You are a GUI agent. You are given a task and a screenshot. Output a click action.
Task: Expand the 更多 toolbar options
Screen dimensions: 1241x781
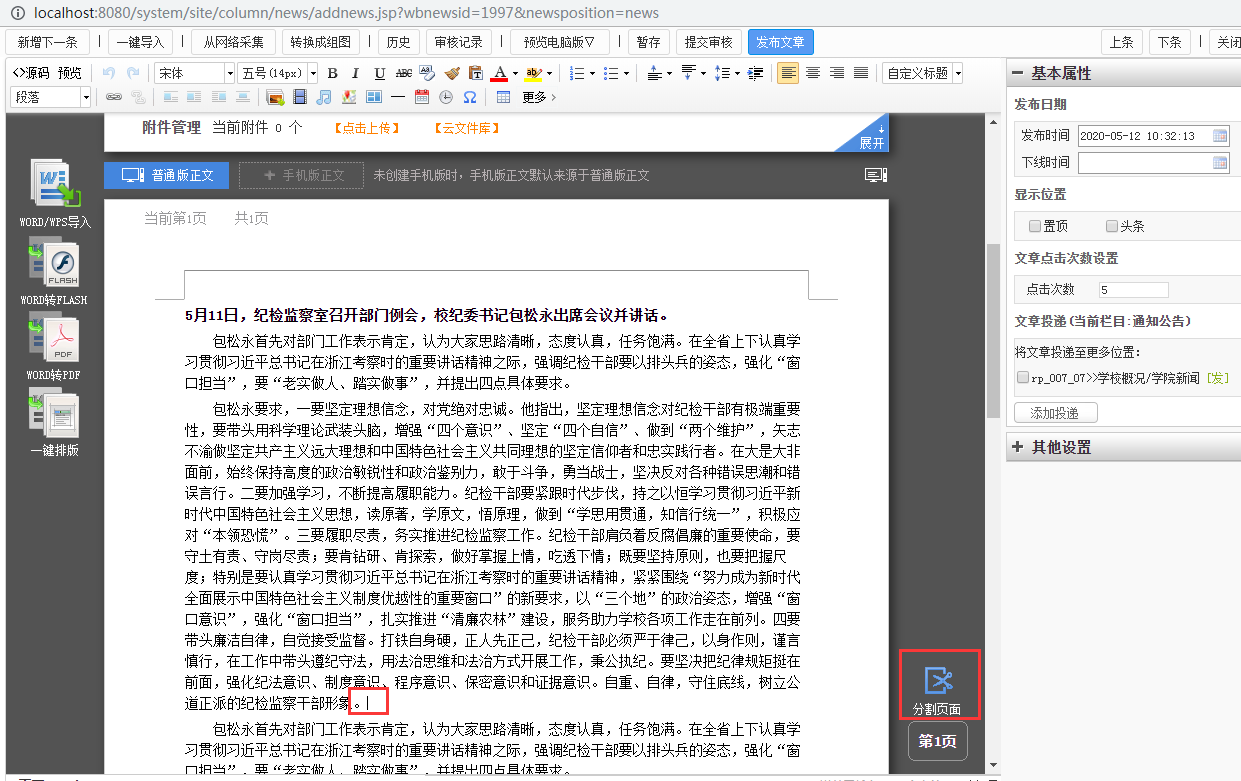(539, 97)
